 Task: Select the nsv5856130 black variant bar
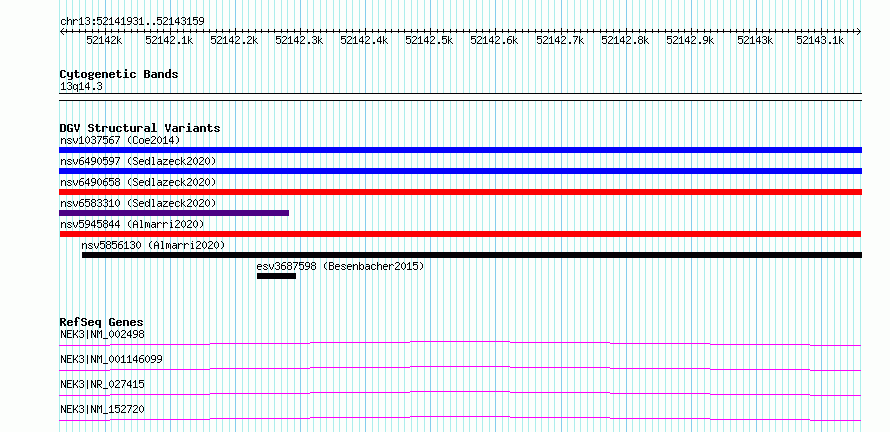tap(472, 255)
